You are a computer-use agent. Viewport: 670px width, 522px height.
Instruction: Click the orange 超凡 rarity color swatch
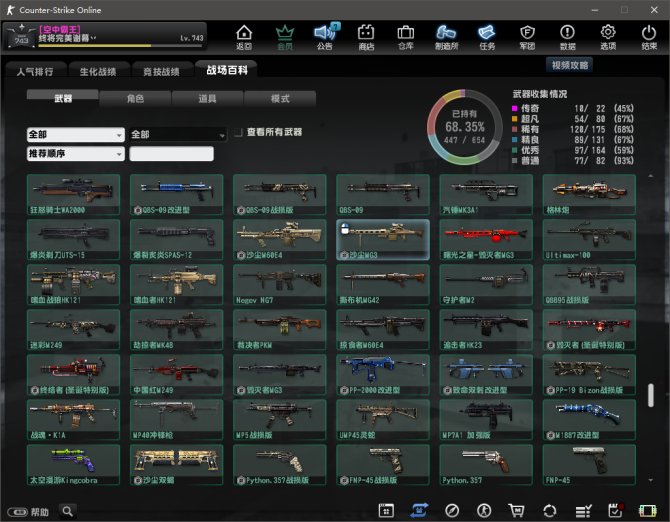pos(515,119)
